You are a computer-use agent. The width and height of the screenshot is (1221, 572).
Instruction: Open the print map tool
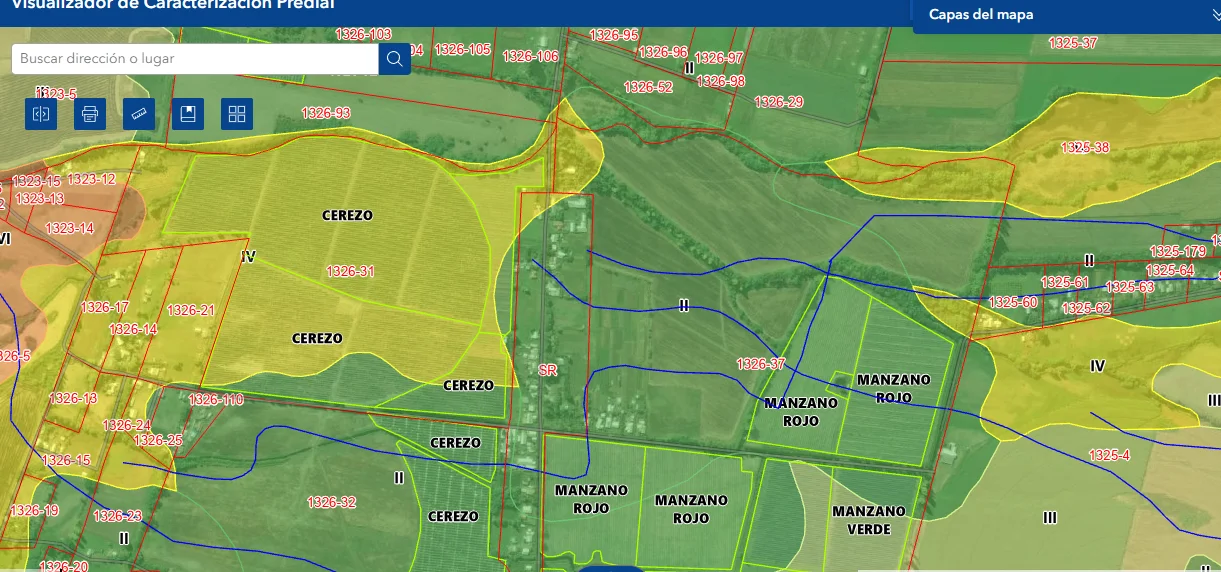90,114
